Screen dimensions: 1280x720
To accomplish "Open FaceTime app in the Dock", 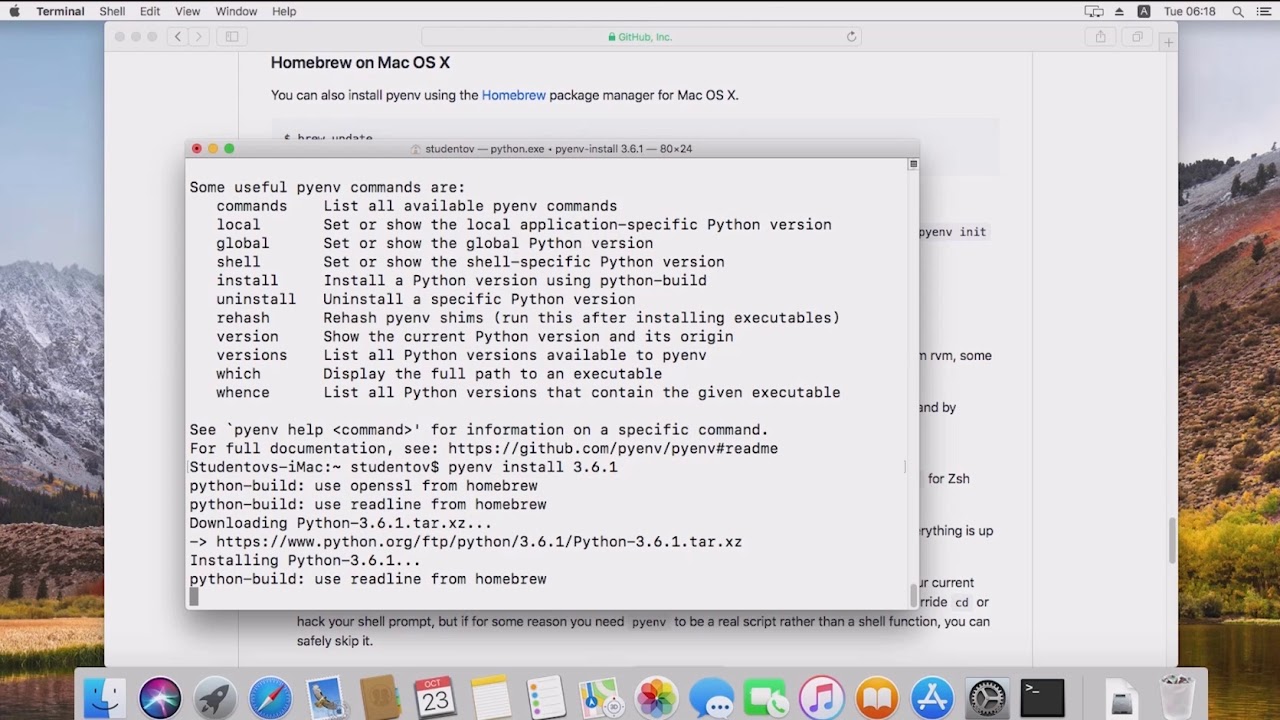I will 766,697.
